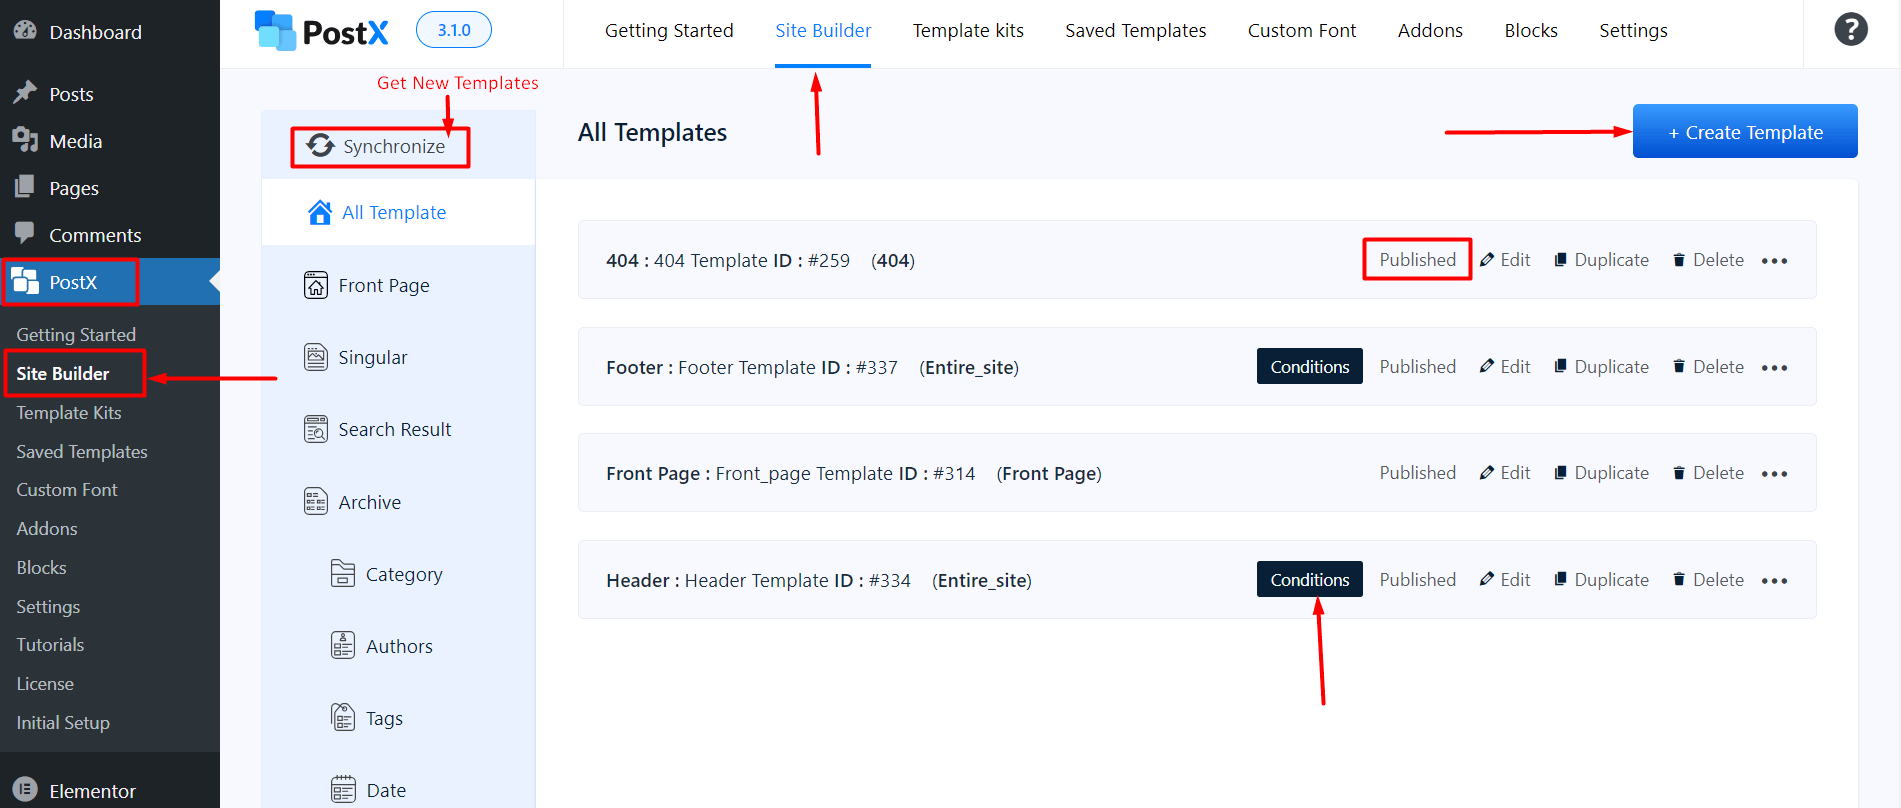The image size is (1901, 808).
Task: Click the Media icon in admin menu
Action: [25, 140]
